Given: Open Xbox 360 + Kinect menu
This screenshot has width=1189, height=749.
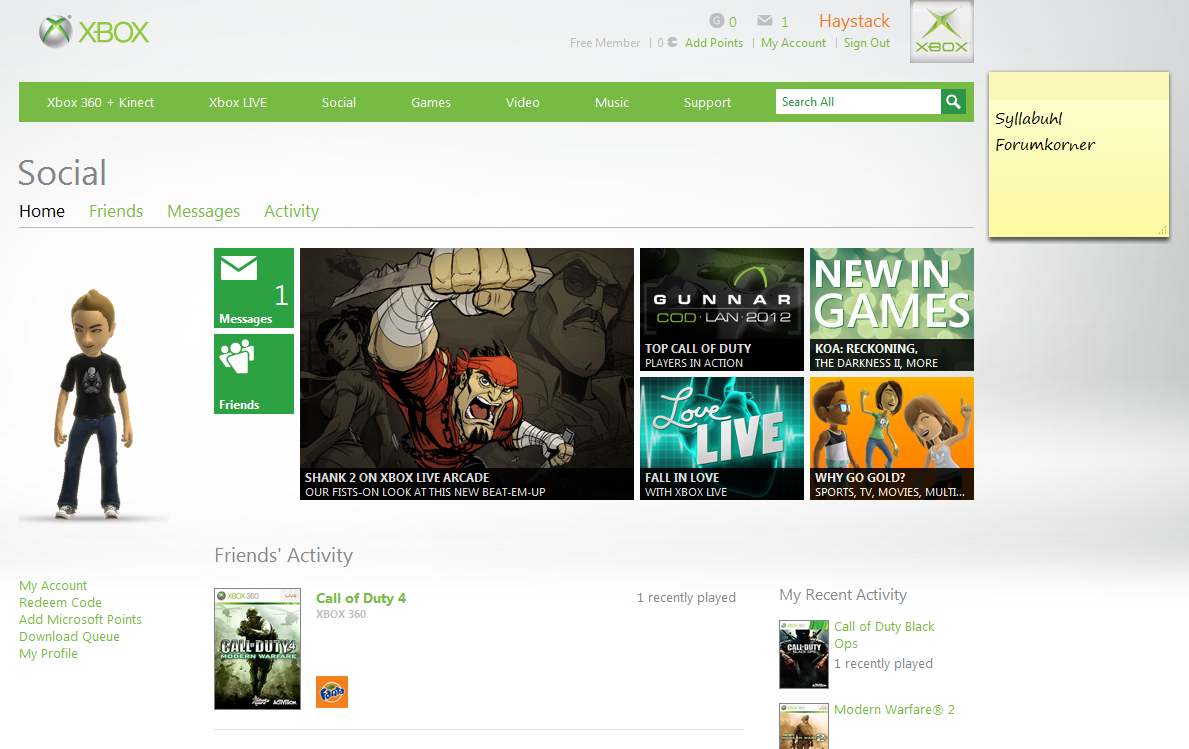Looking at the screenshot, I should 100,102.
